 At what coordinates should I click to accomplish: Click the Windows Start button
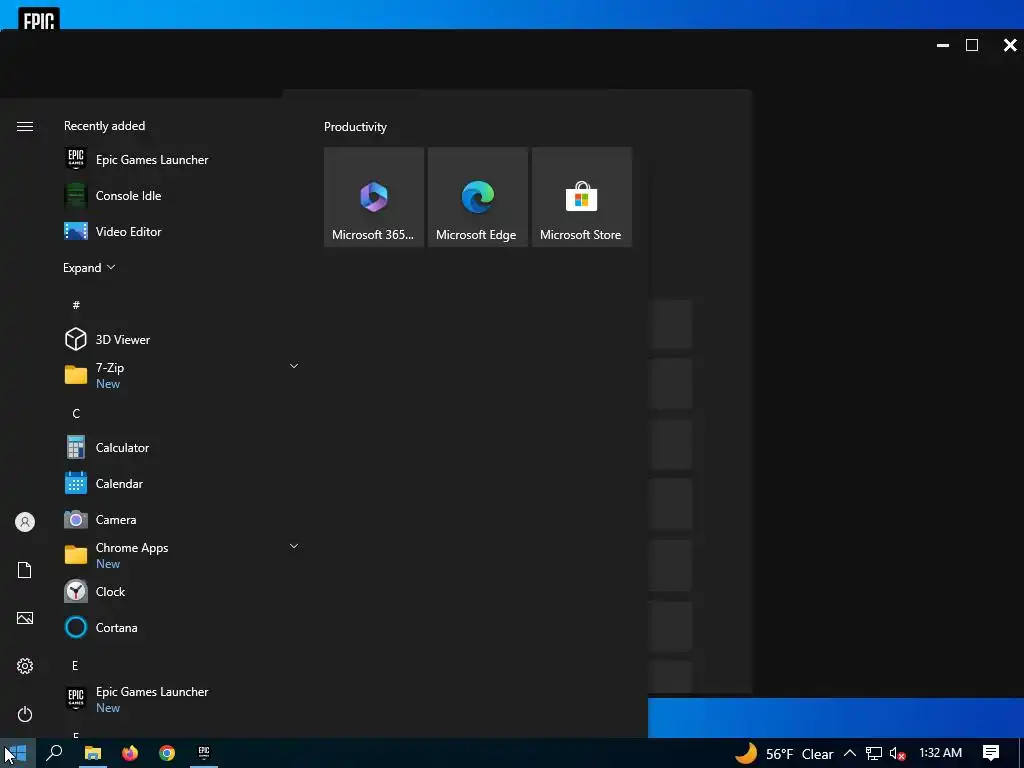18,753
